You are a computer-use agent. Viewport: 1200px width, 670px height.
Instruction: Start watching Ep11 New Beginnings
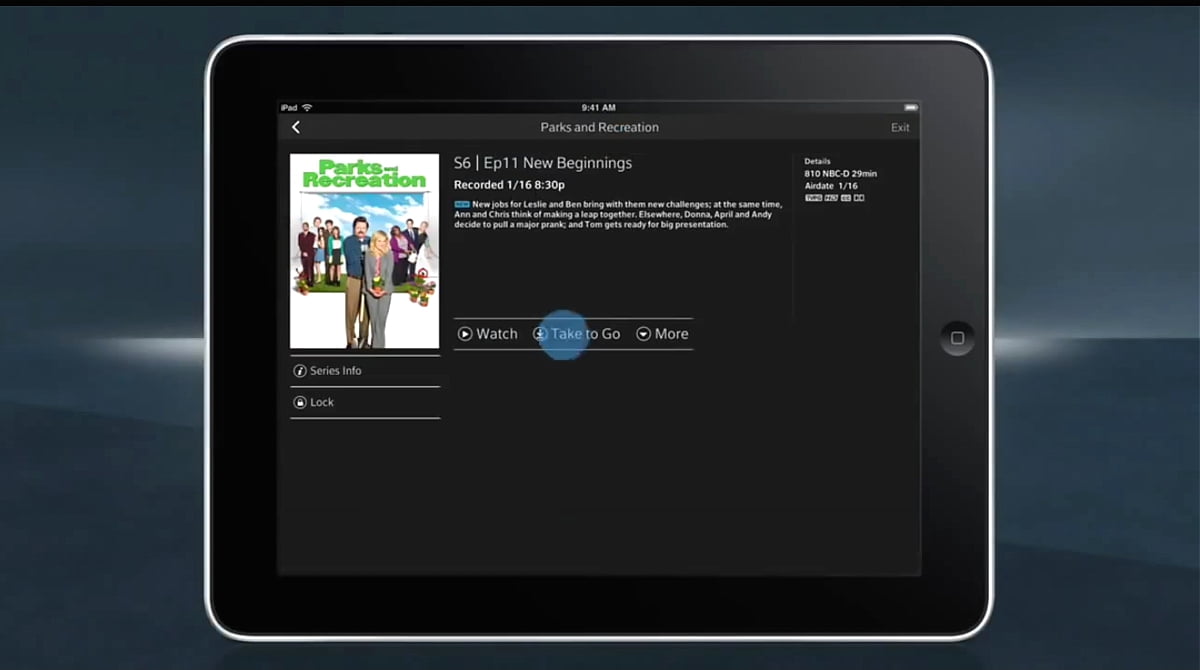click(x=488, y=333)
